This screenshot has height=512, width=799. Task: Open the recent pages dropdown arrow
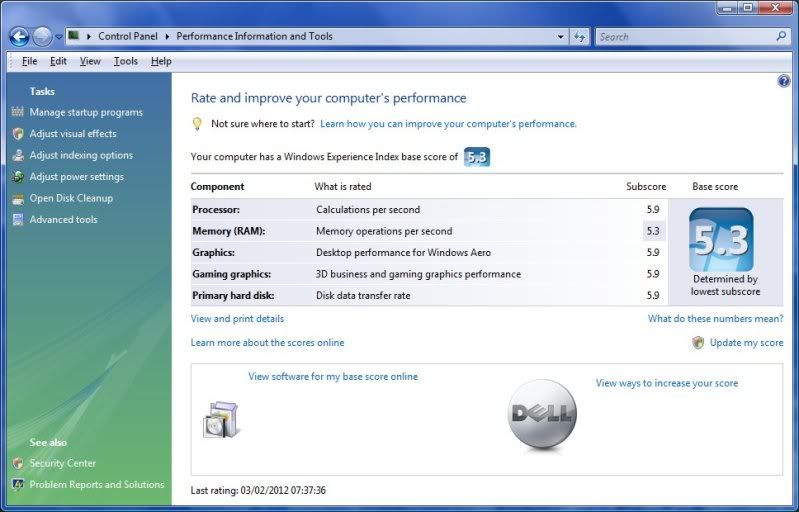click(x=59, y=37)
